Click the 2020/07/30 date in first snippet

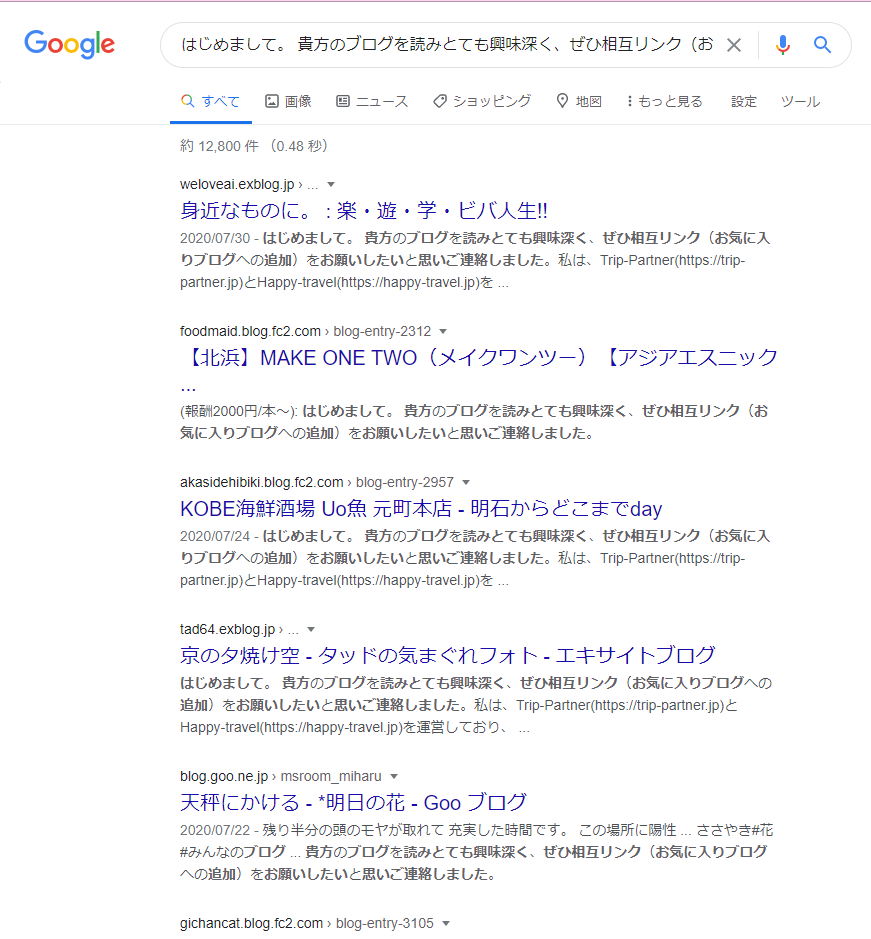(x=214, y=238)
